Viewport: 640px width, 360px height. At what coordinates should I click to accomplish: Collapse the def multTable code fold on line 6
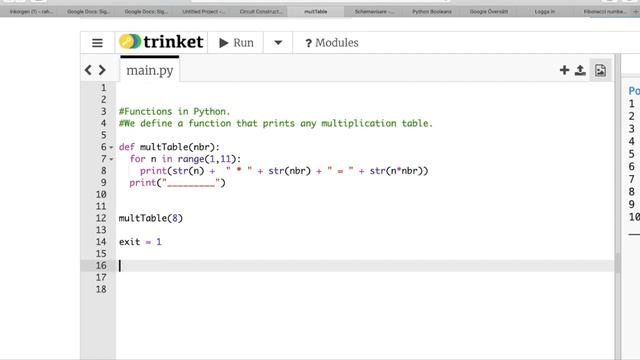[111, 147]
